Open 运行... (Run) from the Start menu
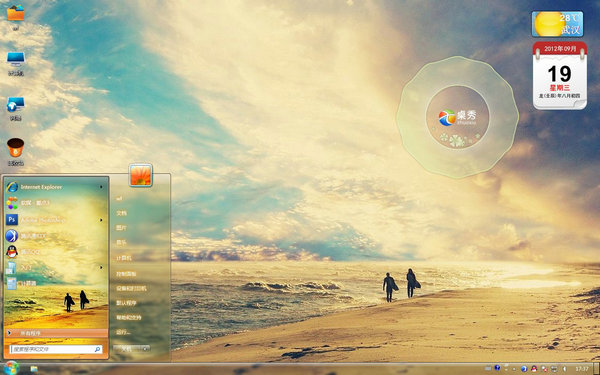The height and width of the screenshot is (375, 600). (124, 332)
